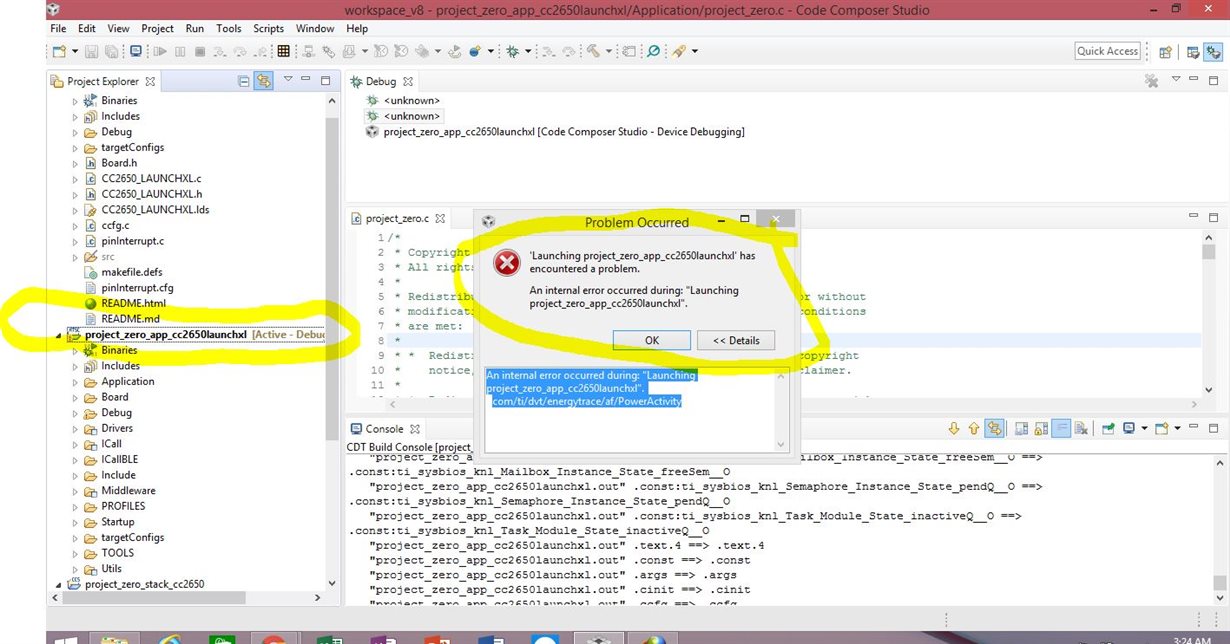Select the Utils folder
Image resolution: width=1230 pixels, height=644 pixels.
pyautogui.click(x=111, y=569)
